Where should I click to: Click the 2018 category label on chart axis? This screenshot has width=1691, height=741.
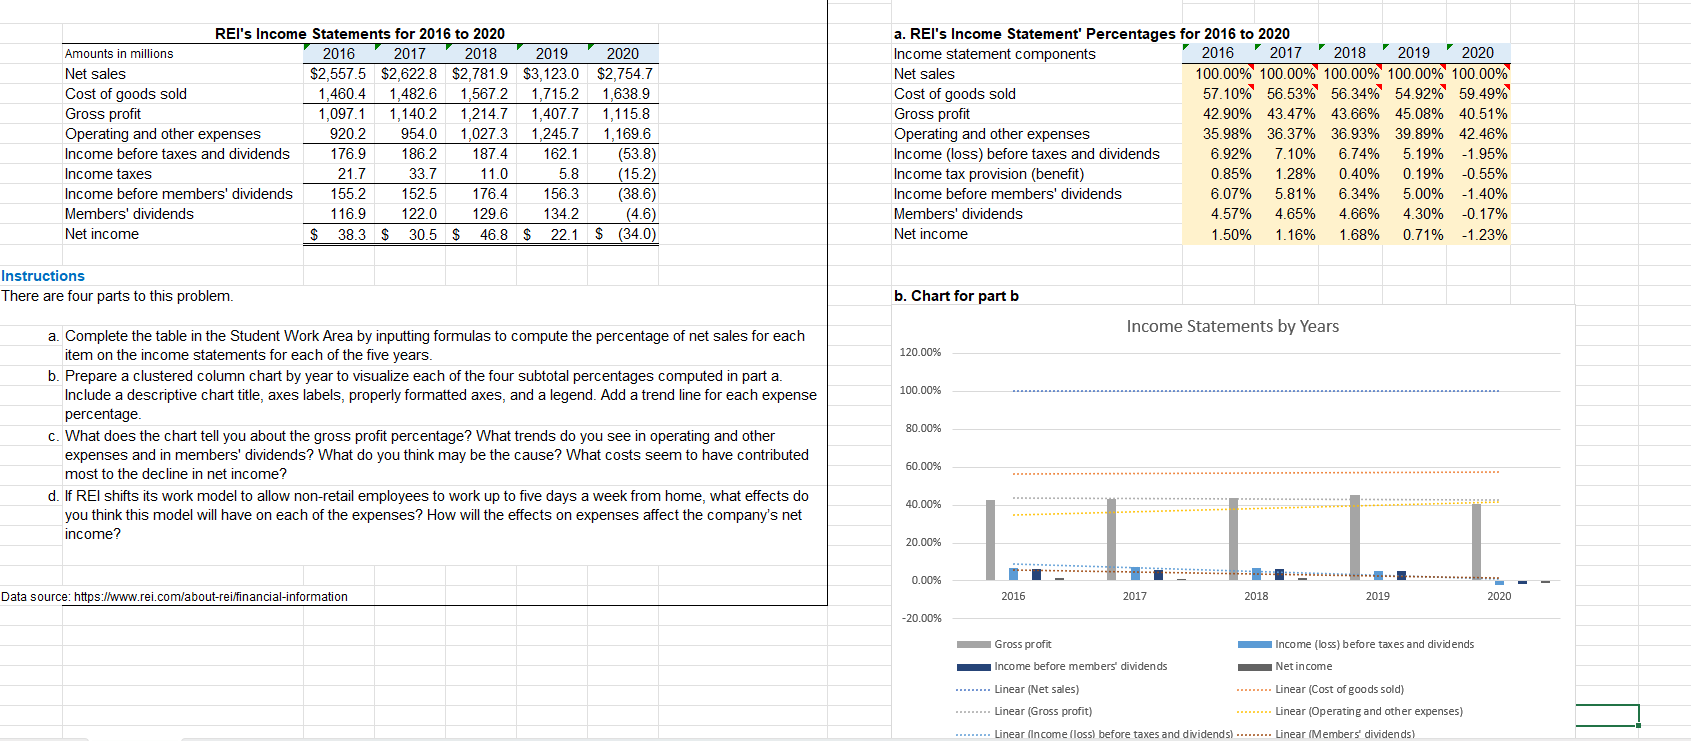(1256, 596)
